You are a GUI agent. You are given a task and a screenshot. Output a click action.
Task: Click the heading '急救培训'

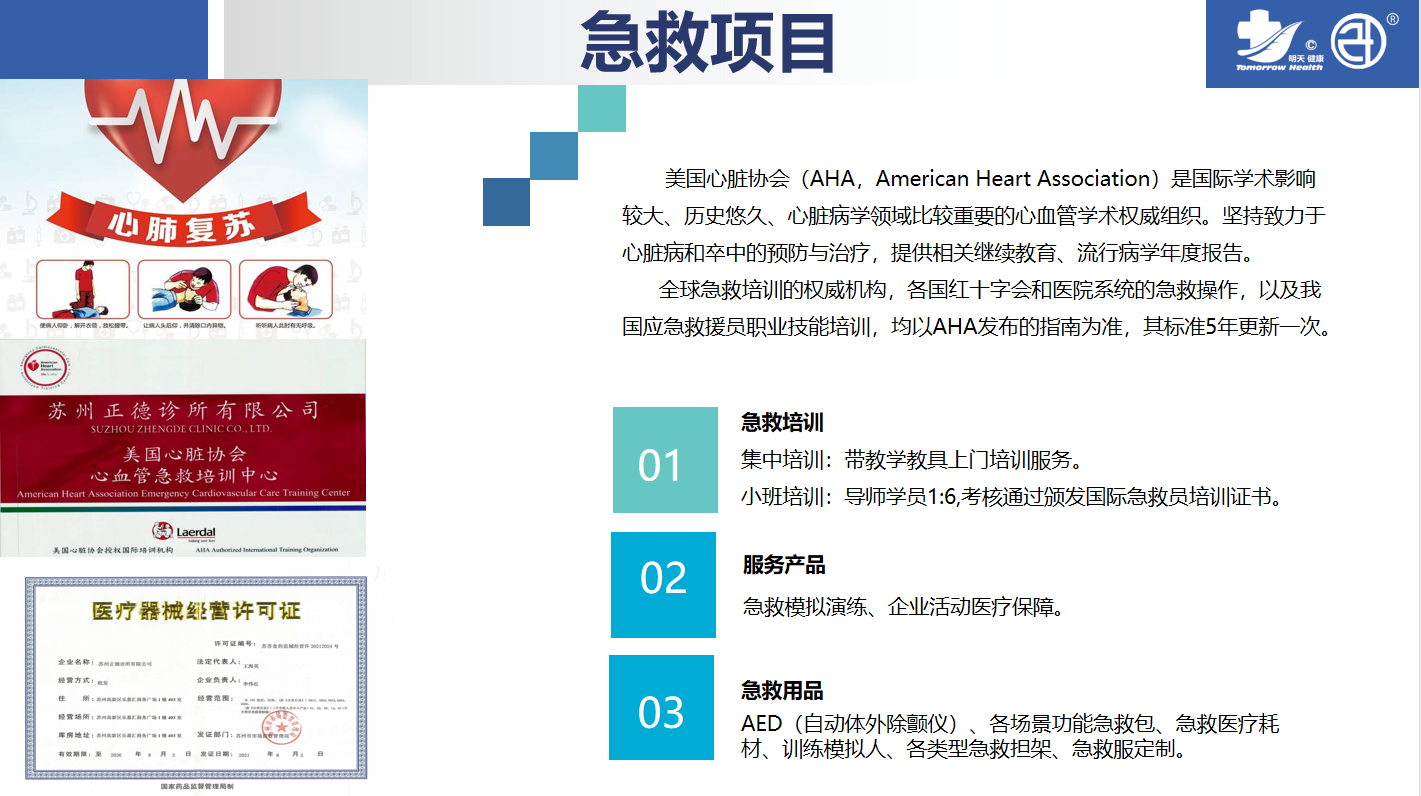[782, 423]
